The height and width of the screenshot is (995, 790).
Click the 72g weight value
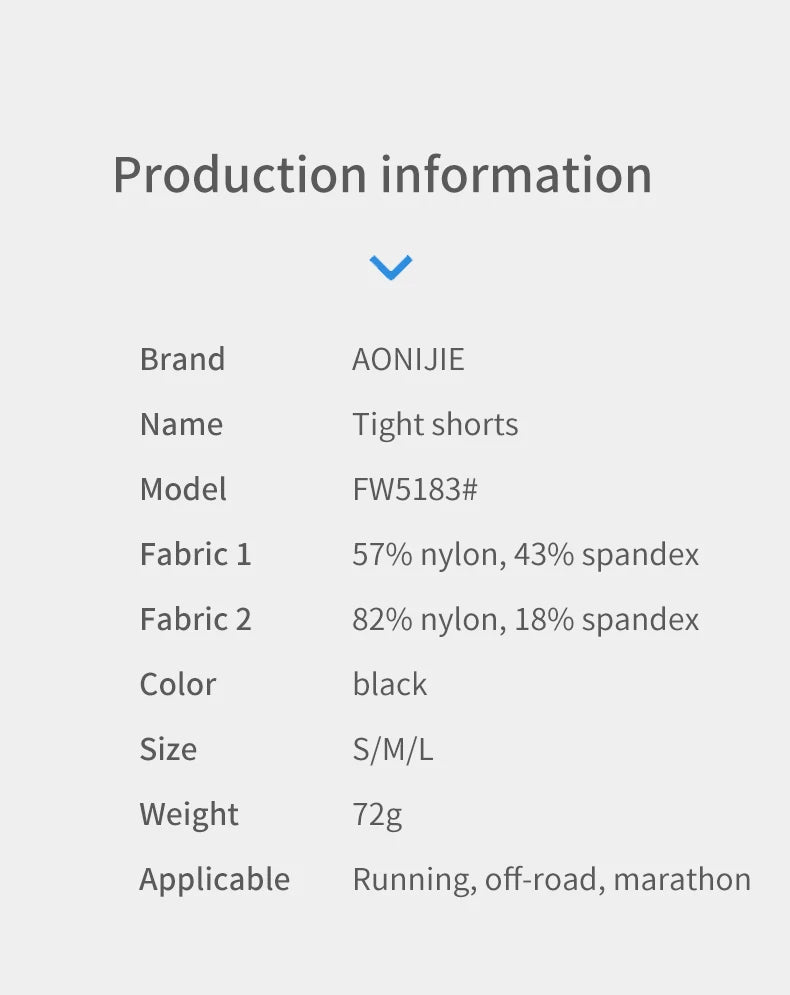pyautogui.click(x=377, y=814)
